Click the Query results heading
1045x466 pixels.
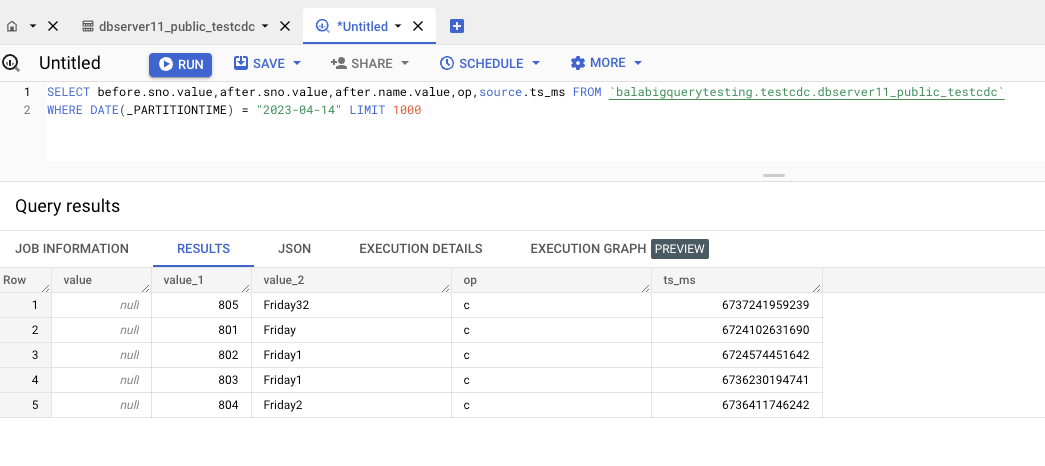67,206
